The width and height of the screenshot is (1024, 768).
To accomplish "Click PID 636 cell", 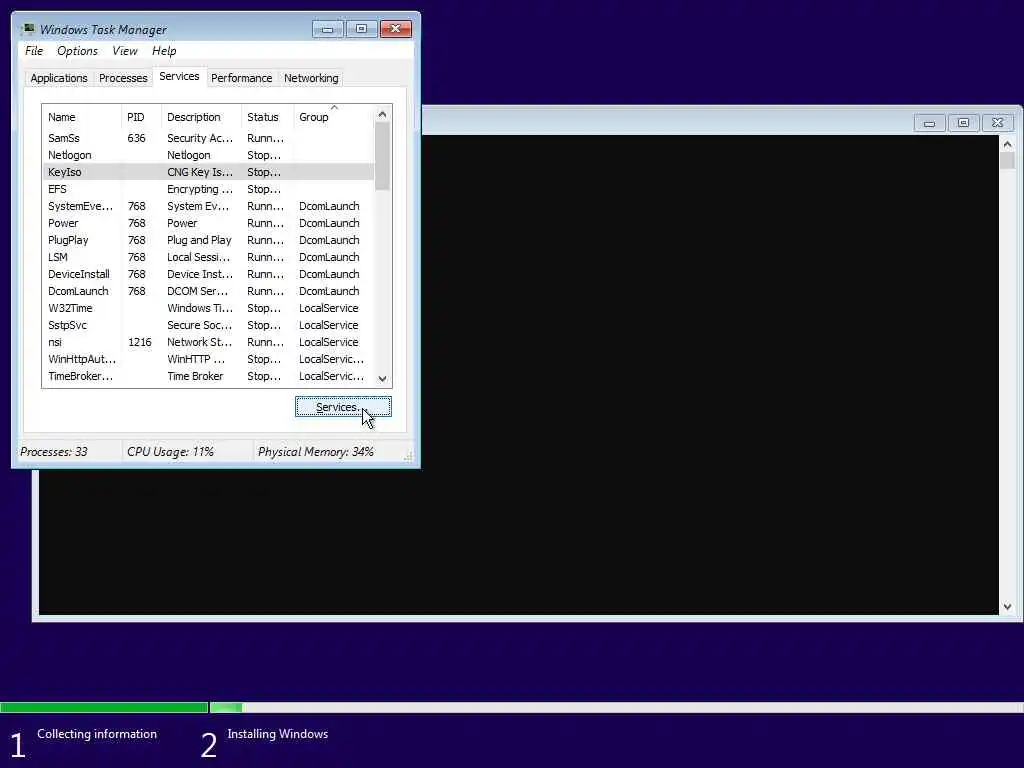I will pos(136,138).
